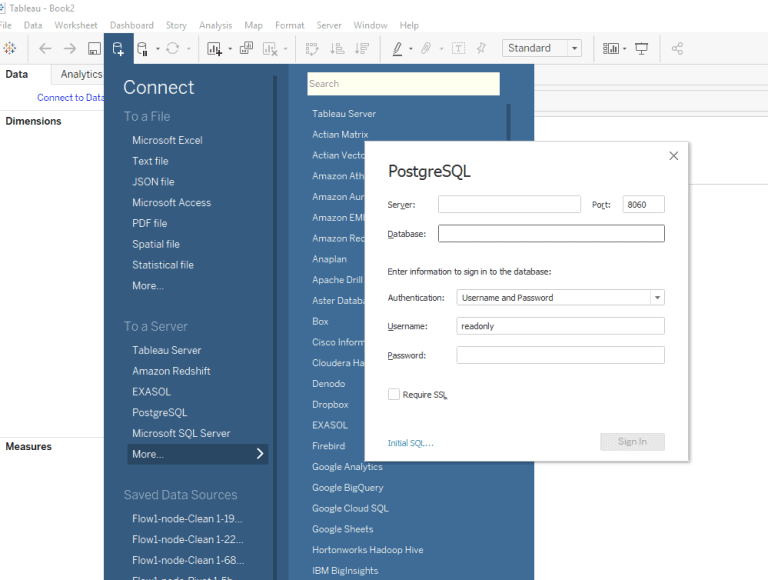Click the Sign In button
The height and width of the screenshot is (580, 768).
click(632, 442)
